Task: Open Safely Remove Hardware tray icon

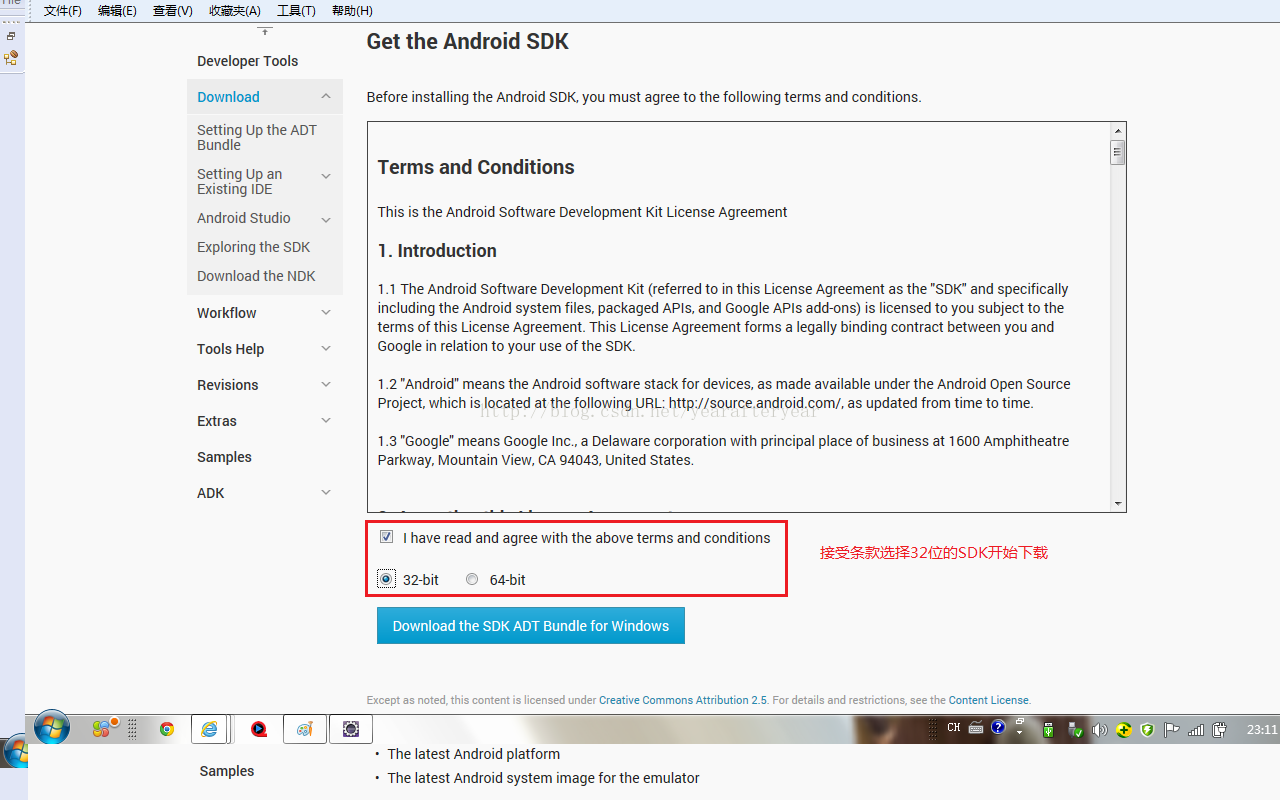Action: [x=1076, y=730]
